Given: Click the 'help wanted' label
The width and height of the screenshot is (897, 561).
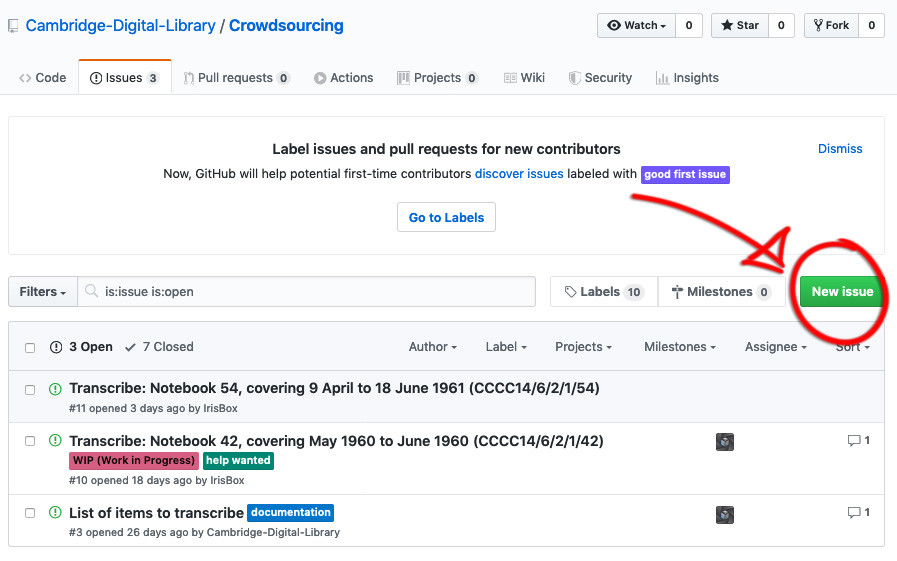Looking at the screenshot, I should click(238, 460).
